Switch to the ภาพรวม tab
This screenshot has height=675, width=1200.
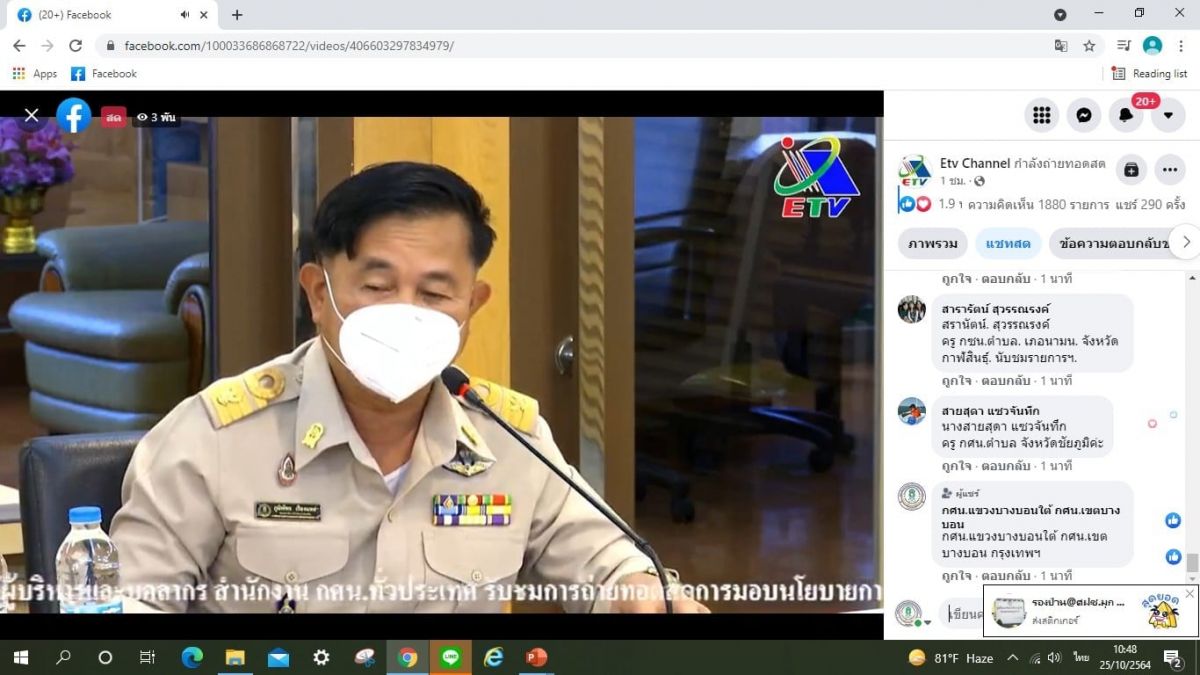coord(932,243)
